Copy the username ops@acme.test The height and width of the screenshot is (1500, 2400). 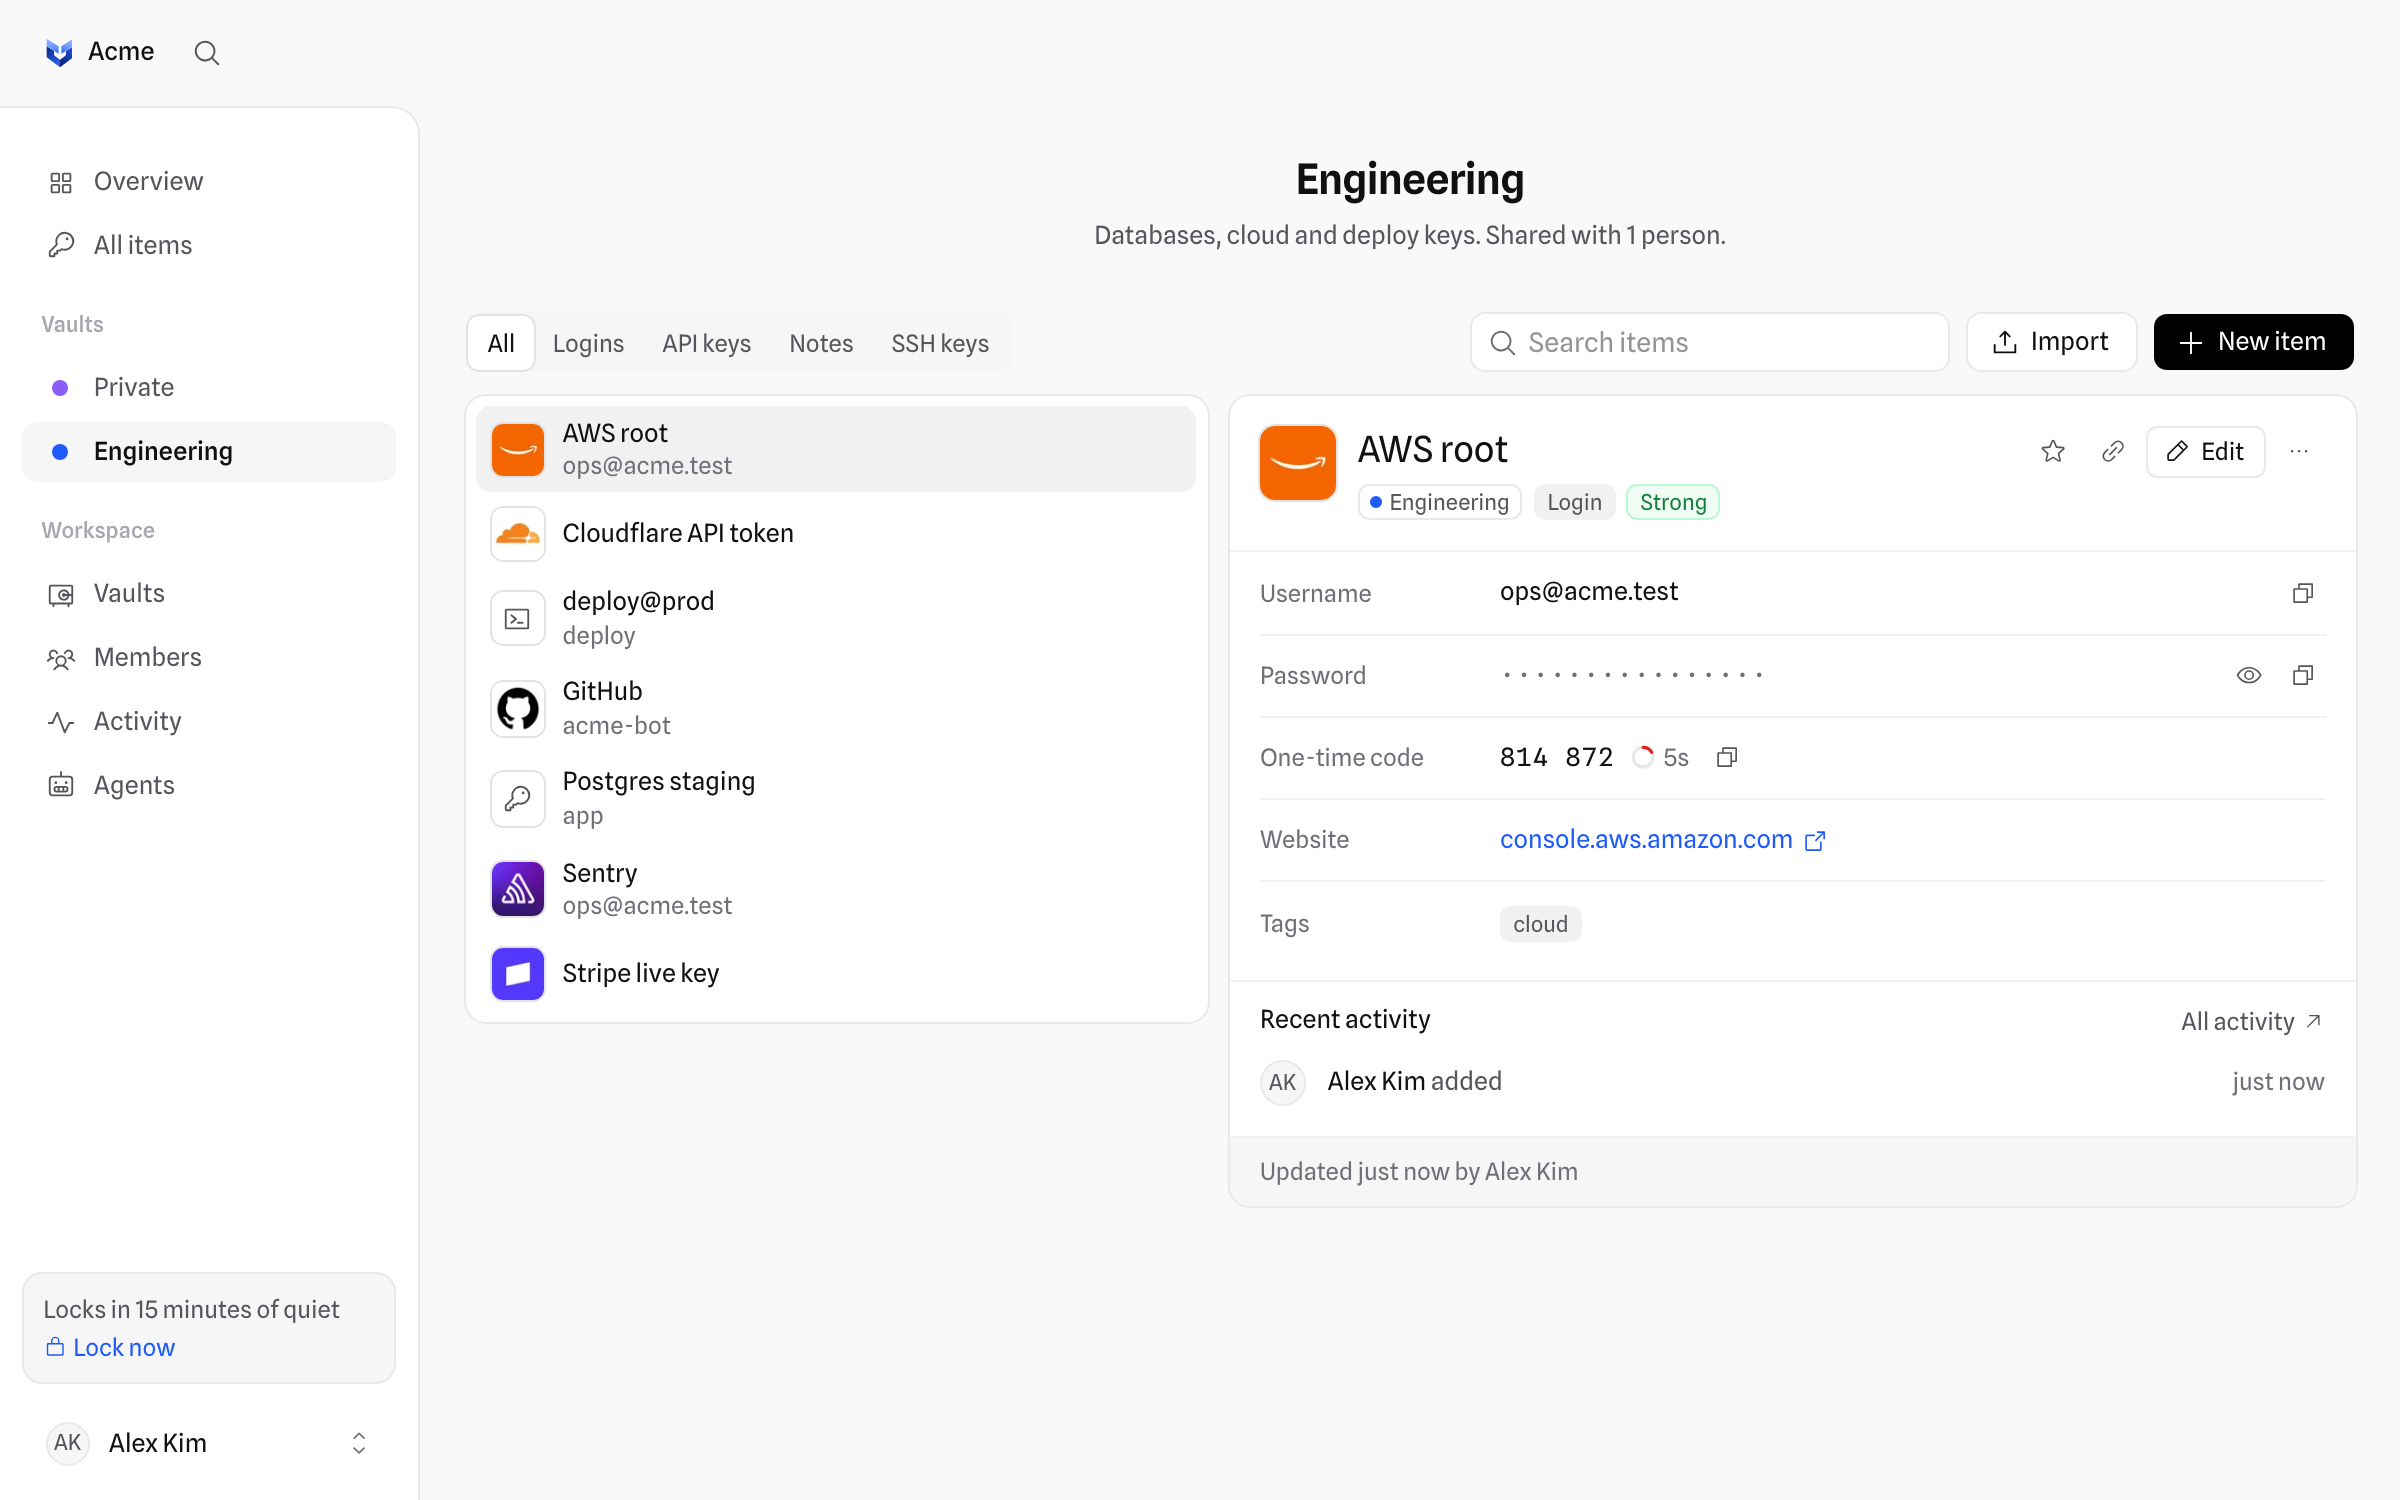[x=2303, y=593]
